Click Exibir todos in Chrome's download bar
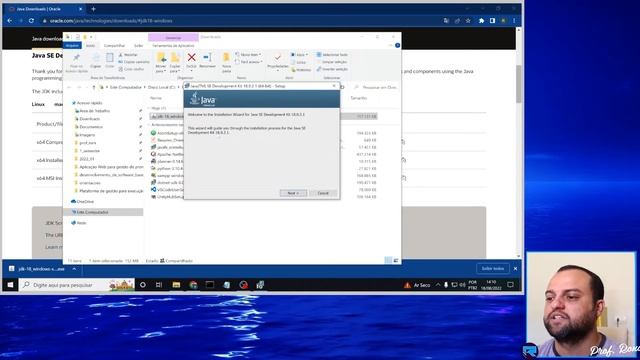This screenshot has width=640, height=360. [493, 269]
